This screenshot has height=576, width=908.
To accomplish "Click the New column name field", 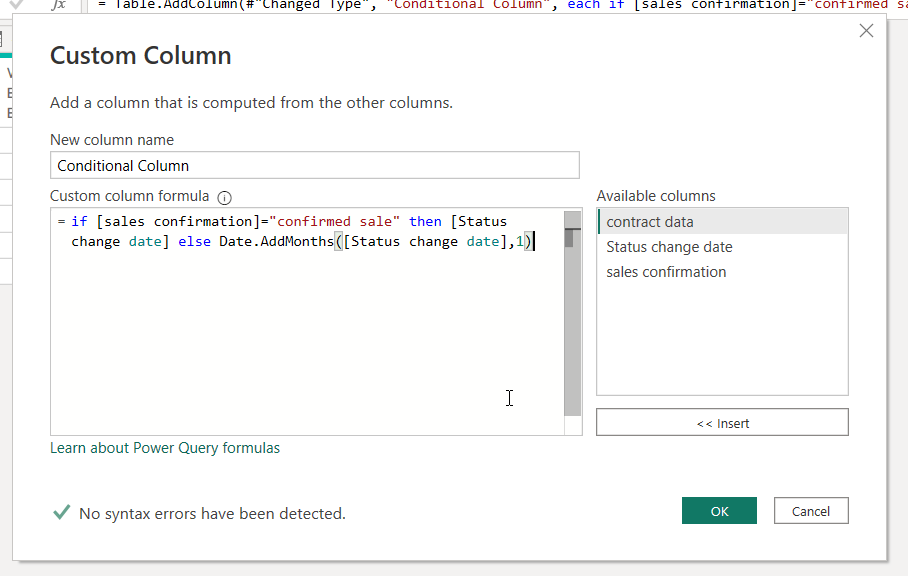I will coord(314,166).
